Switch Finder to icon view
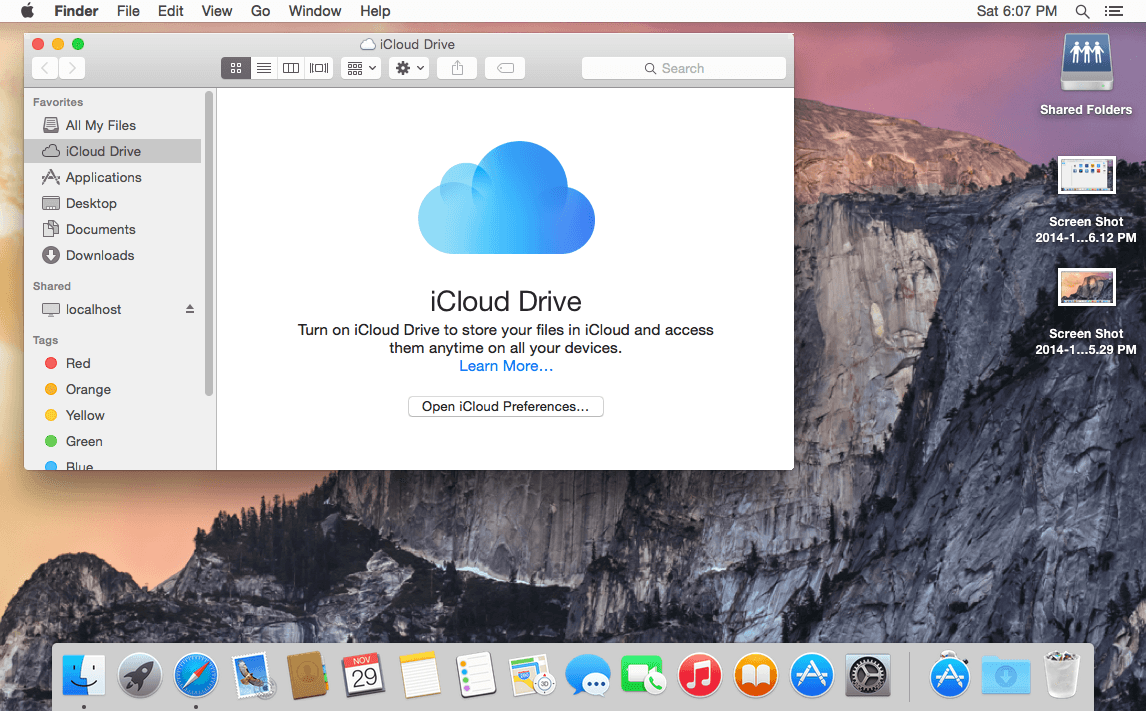The width and height of the screenshot is (1146, 711). point(235,68)
